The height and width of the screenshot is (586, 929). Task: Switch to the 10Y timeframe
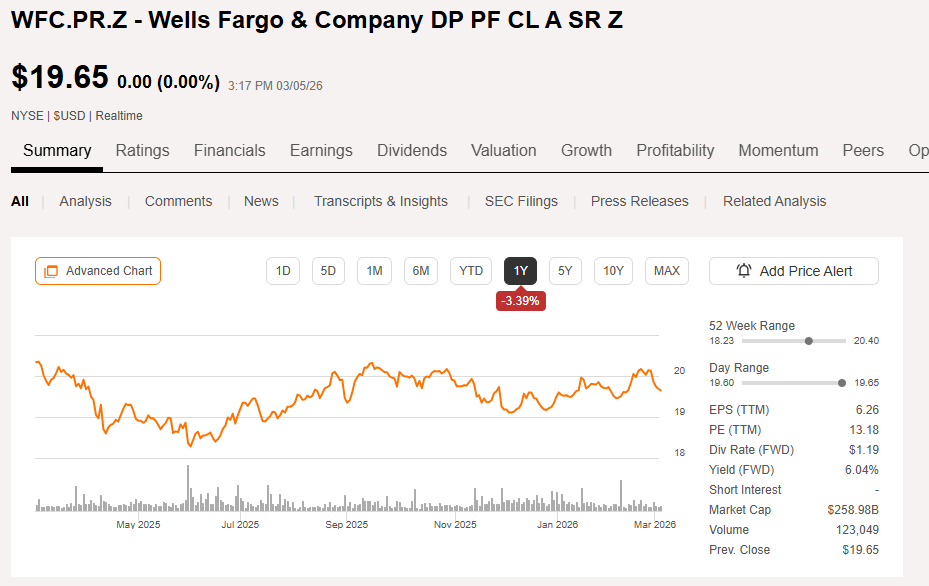613,271
